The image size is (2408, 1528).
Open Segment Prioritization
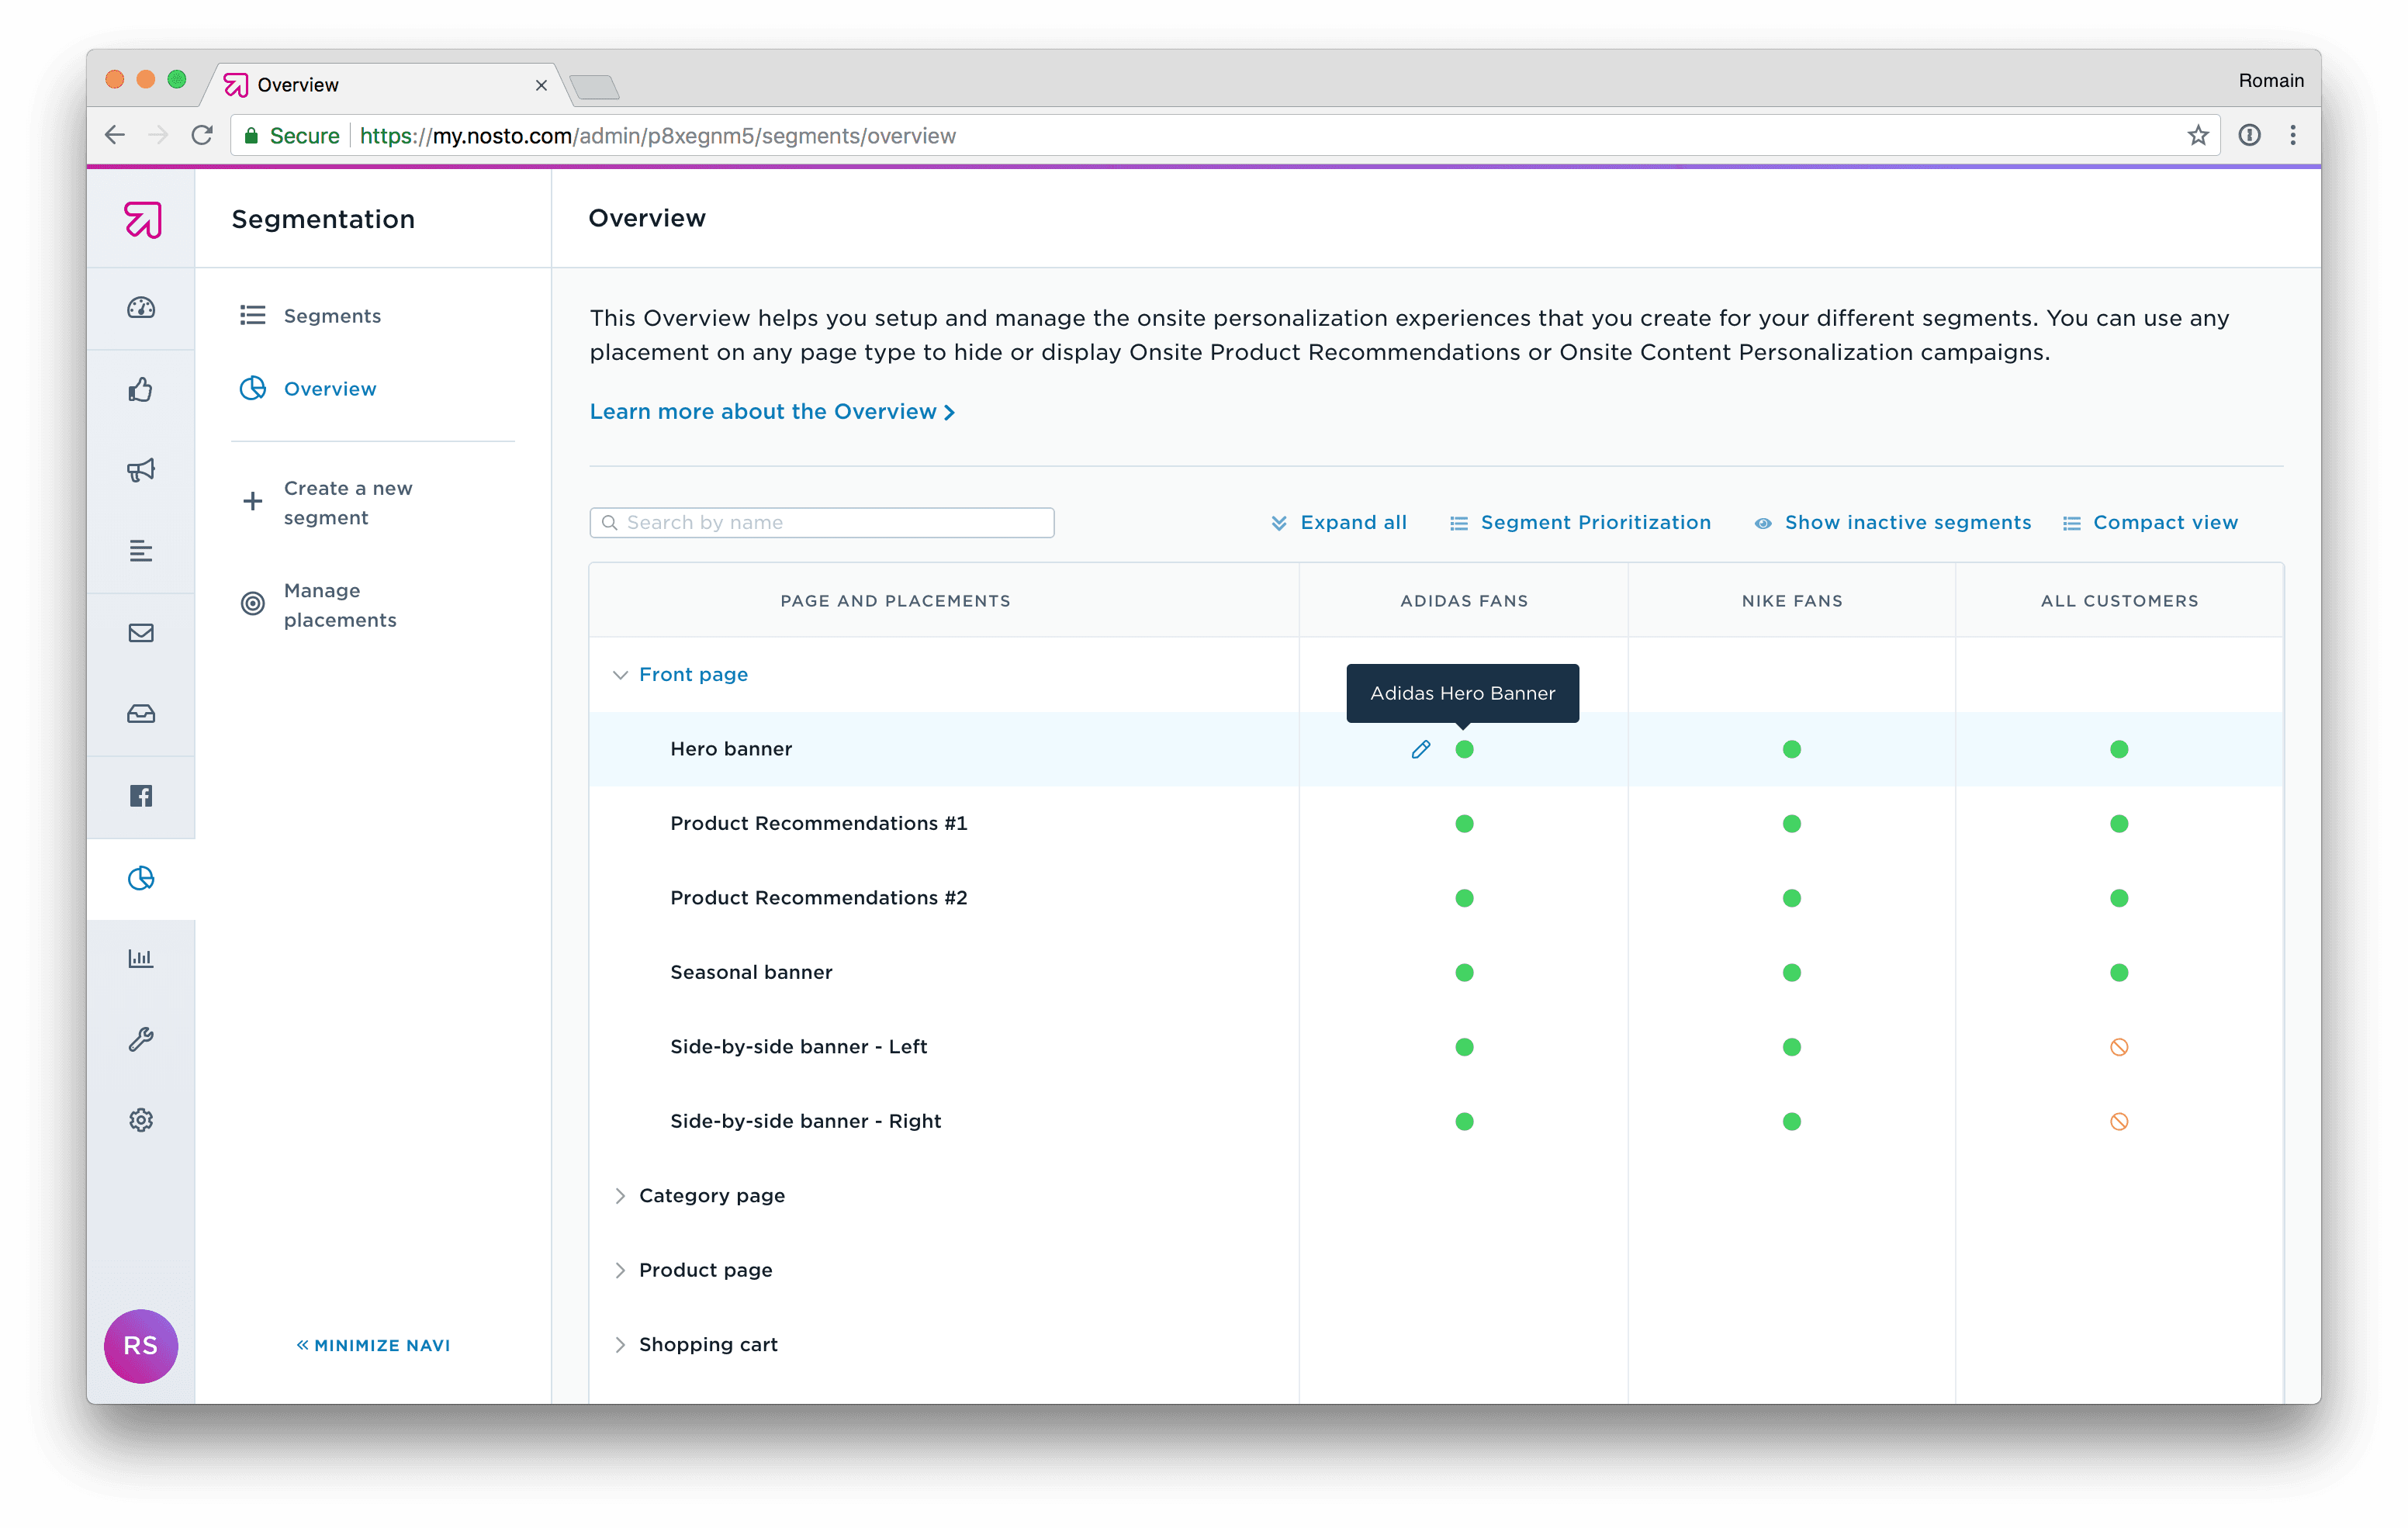click(x=1580, y=523)
